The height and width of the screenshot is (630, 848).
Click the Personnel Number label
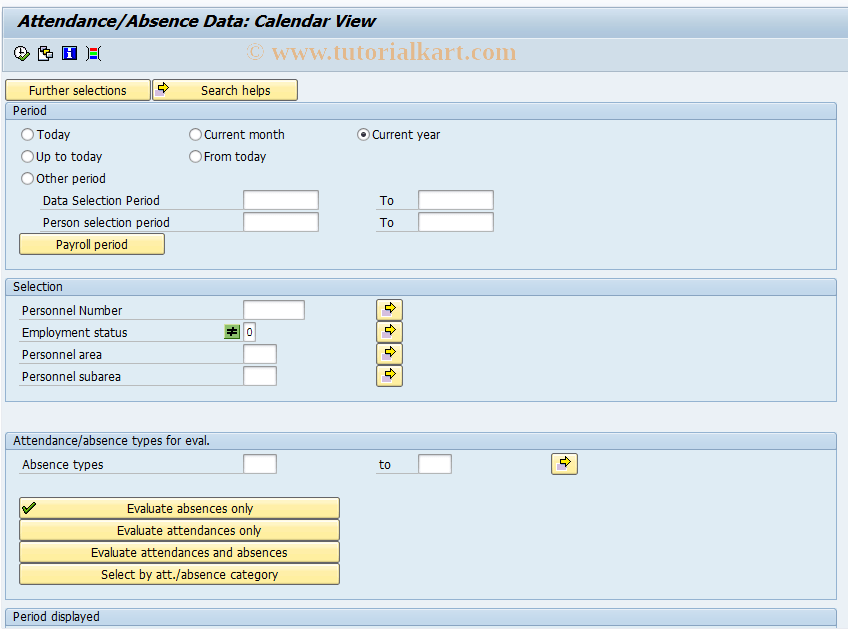tap(72, 311)
